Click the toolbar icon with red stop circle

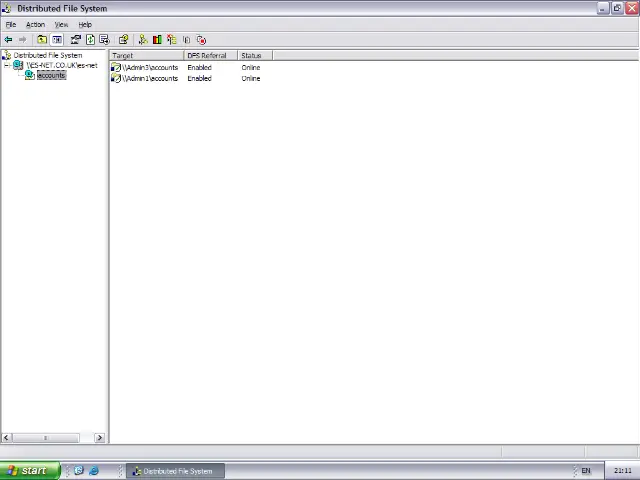[x=201, y=40]
